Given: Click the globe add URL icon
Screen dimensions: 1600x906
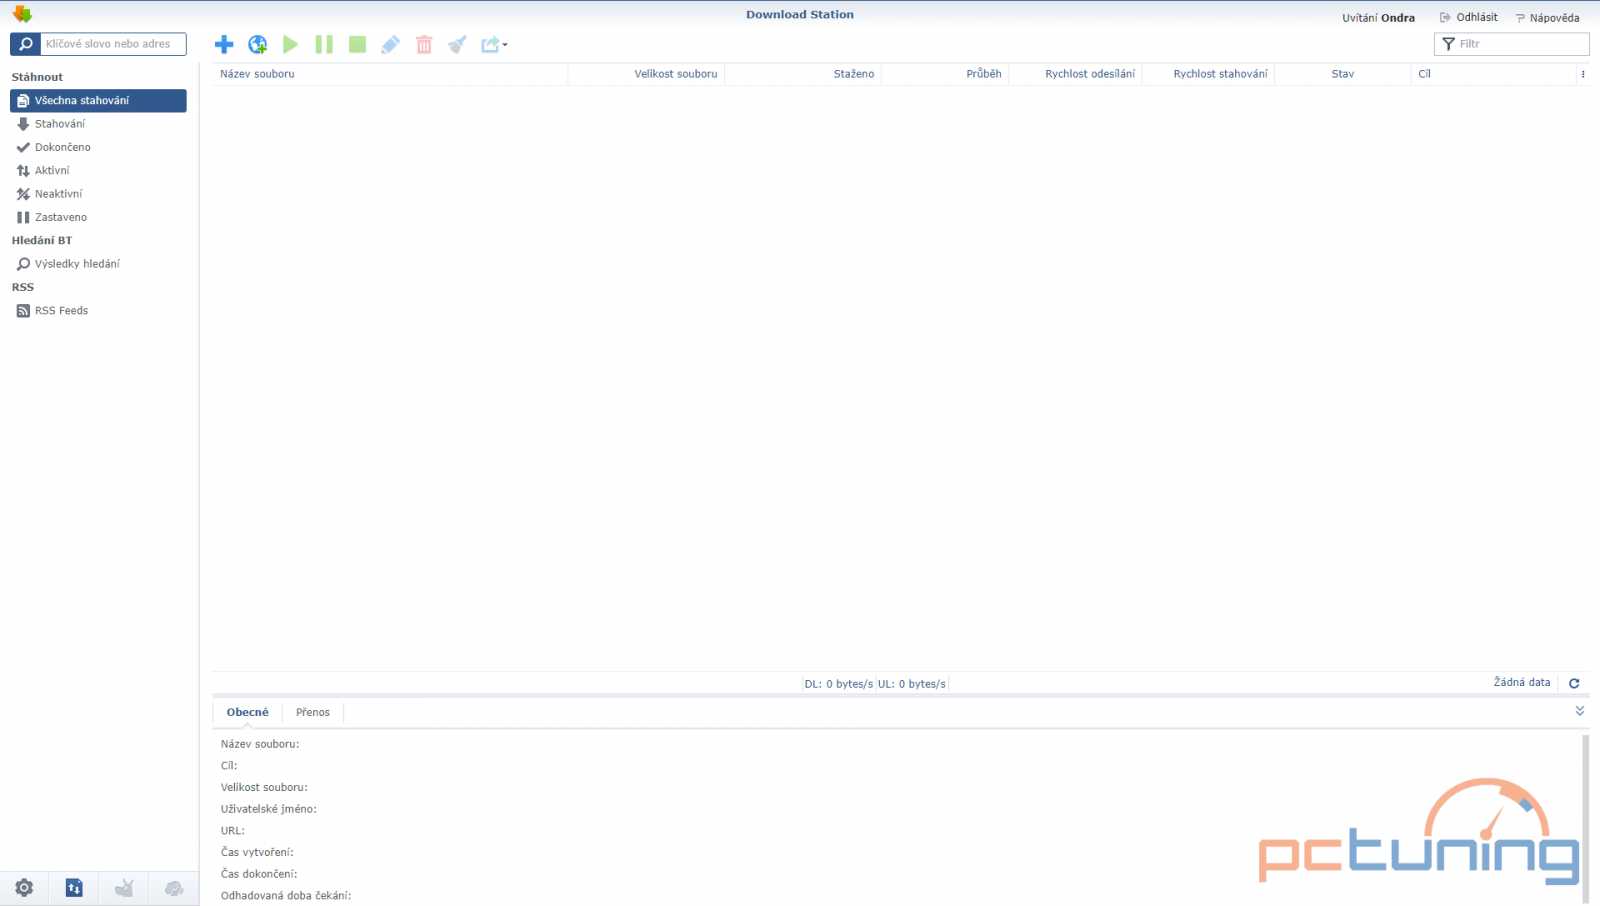Looking at the screenshot, I should point(257,44).
